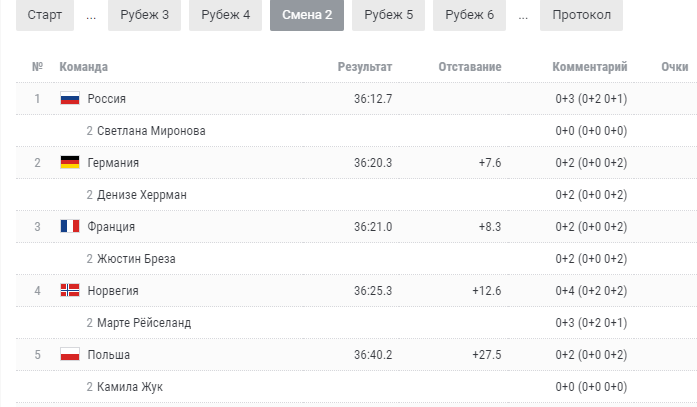697x407 pixels.
Task: Switch to the Рубеж 3 tab
Action: (x=144, y=15)
